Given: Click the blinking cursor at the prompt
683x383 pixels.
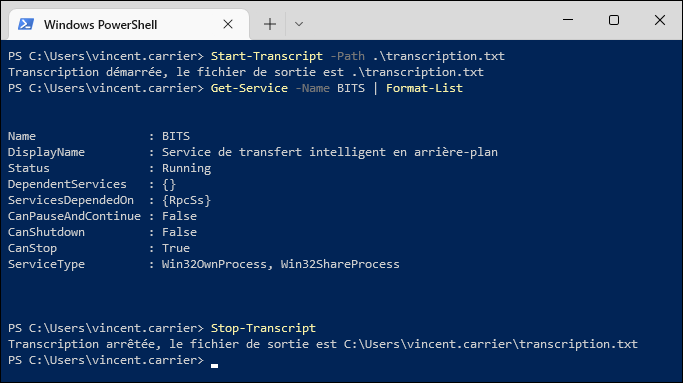Looking at the screenshot, I should pos(214,365).
